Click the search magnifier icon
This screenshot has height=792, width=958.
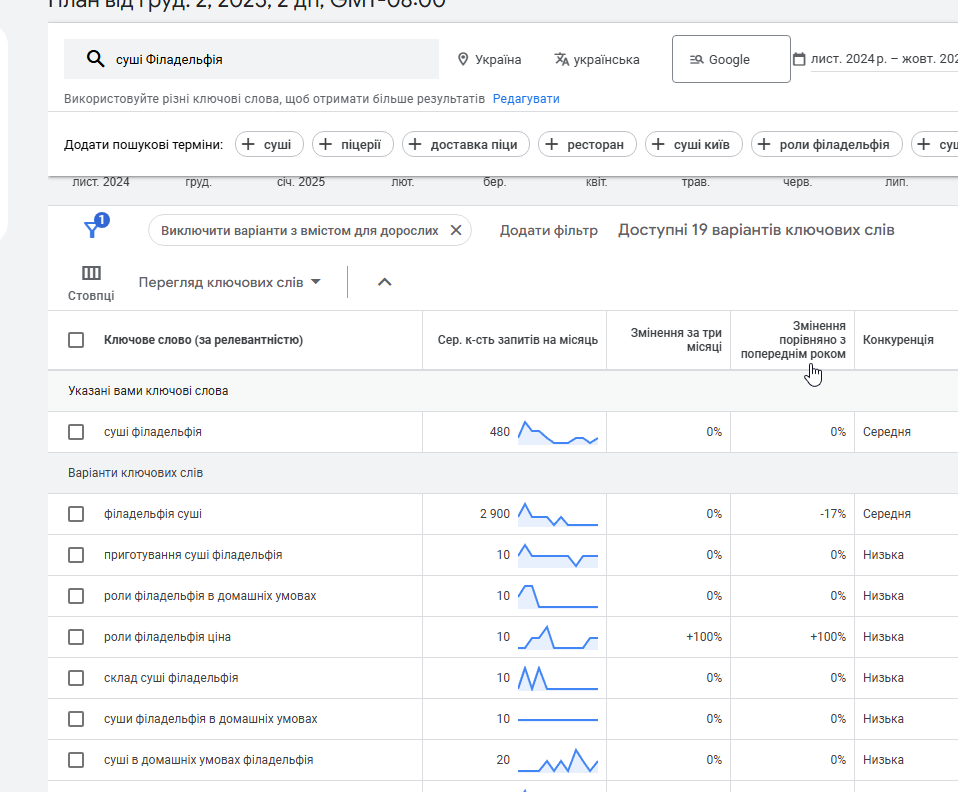point(96,59)
